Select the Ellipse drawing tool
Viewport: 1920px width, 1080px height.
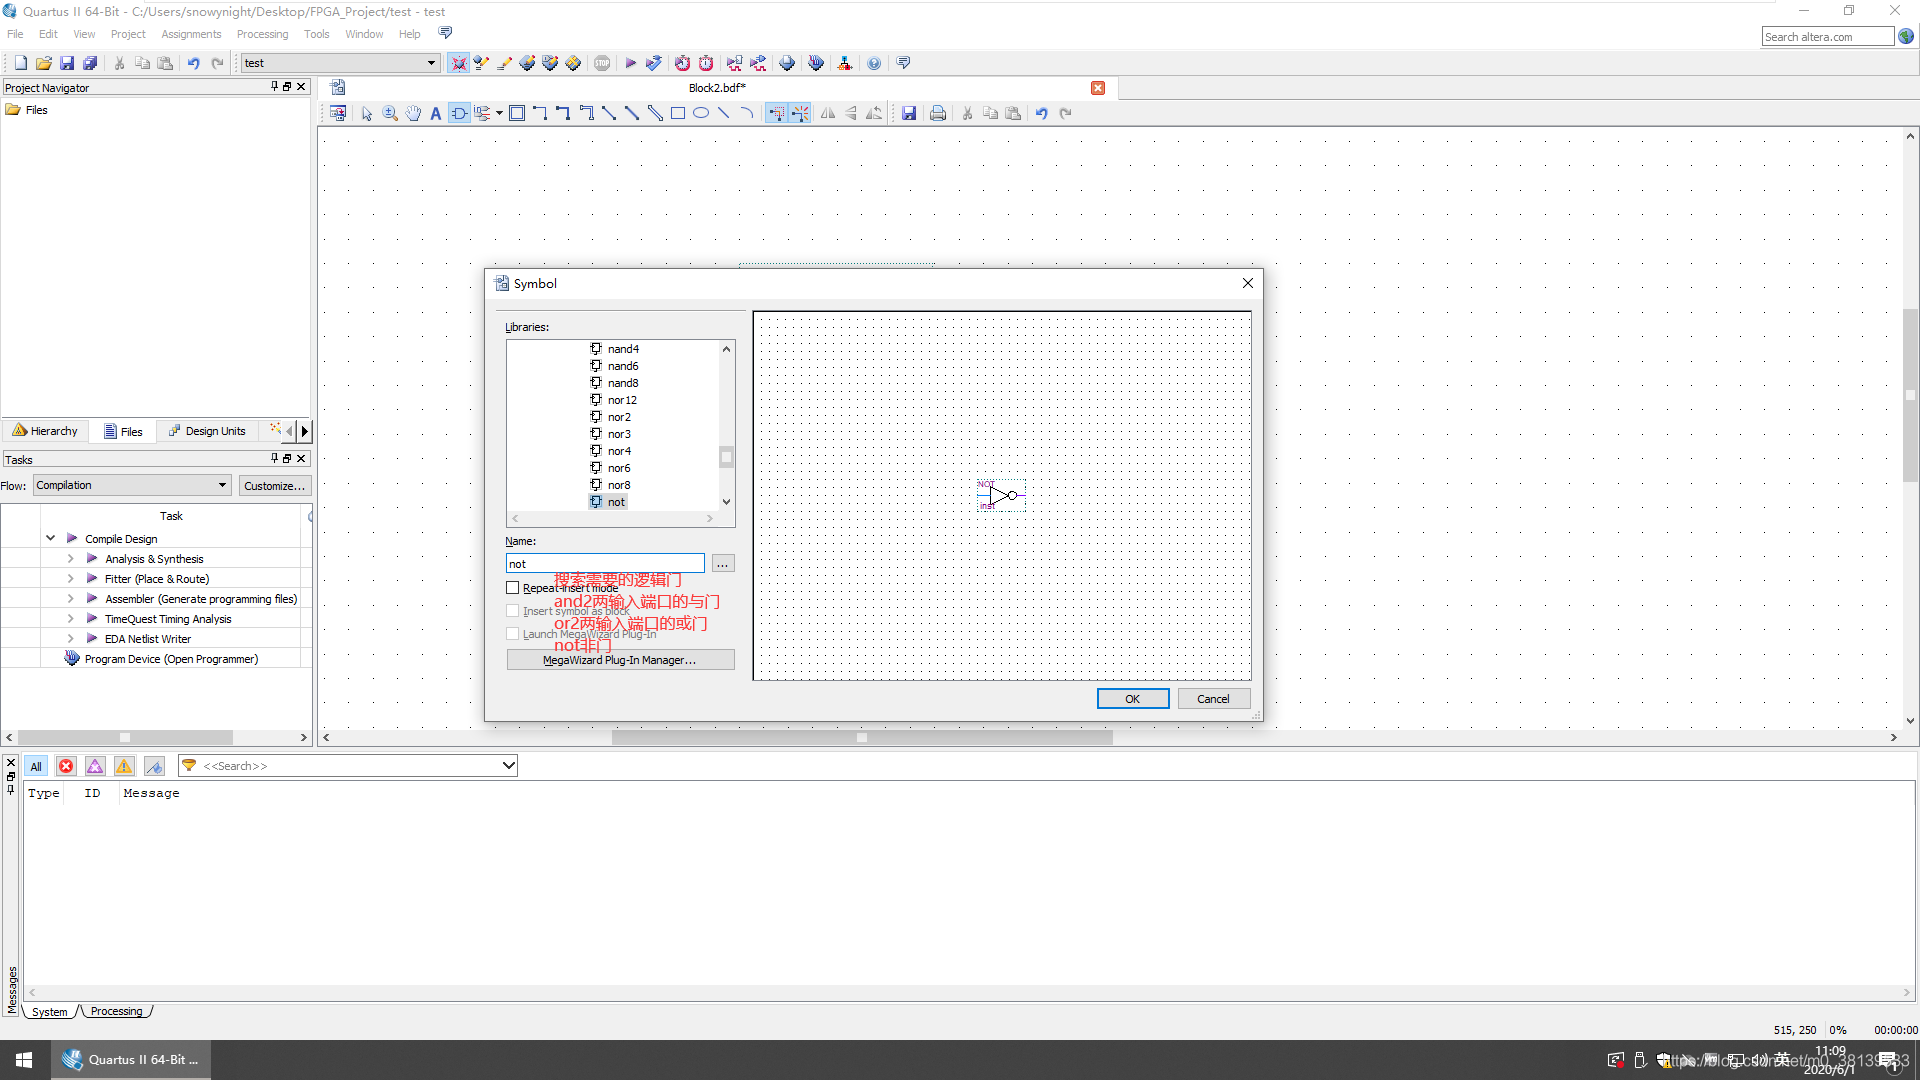[701, 114]
